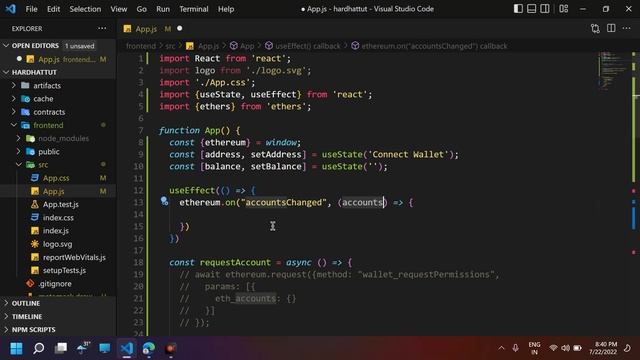Click src in breadcrumb path

(x=170, y=46)
